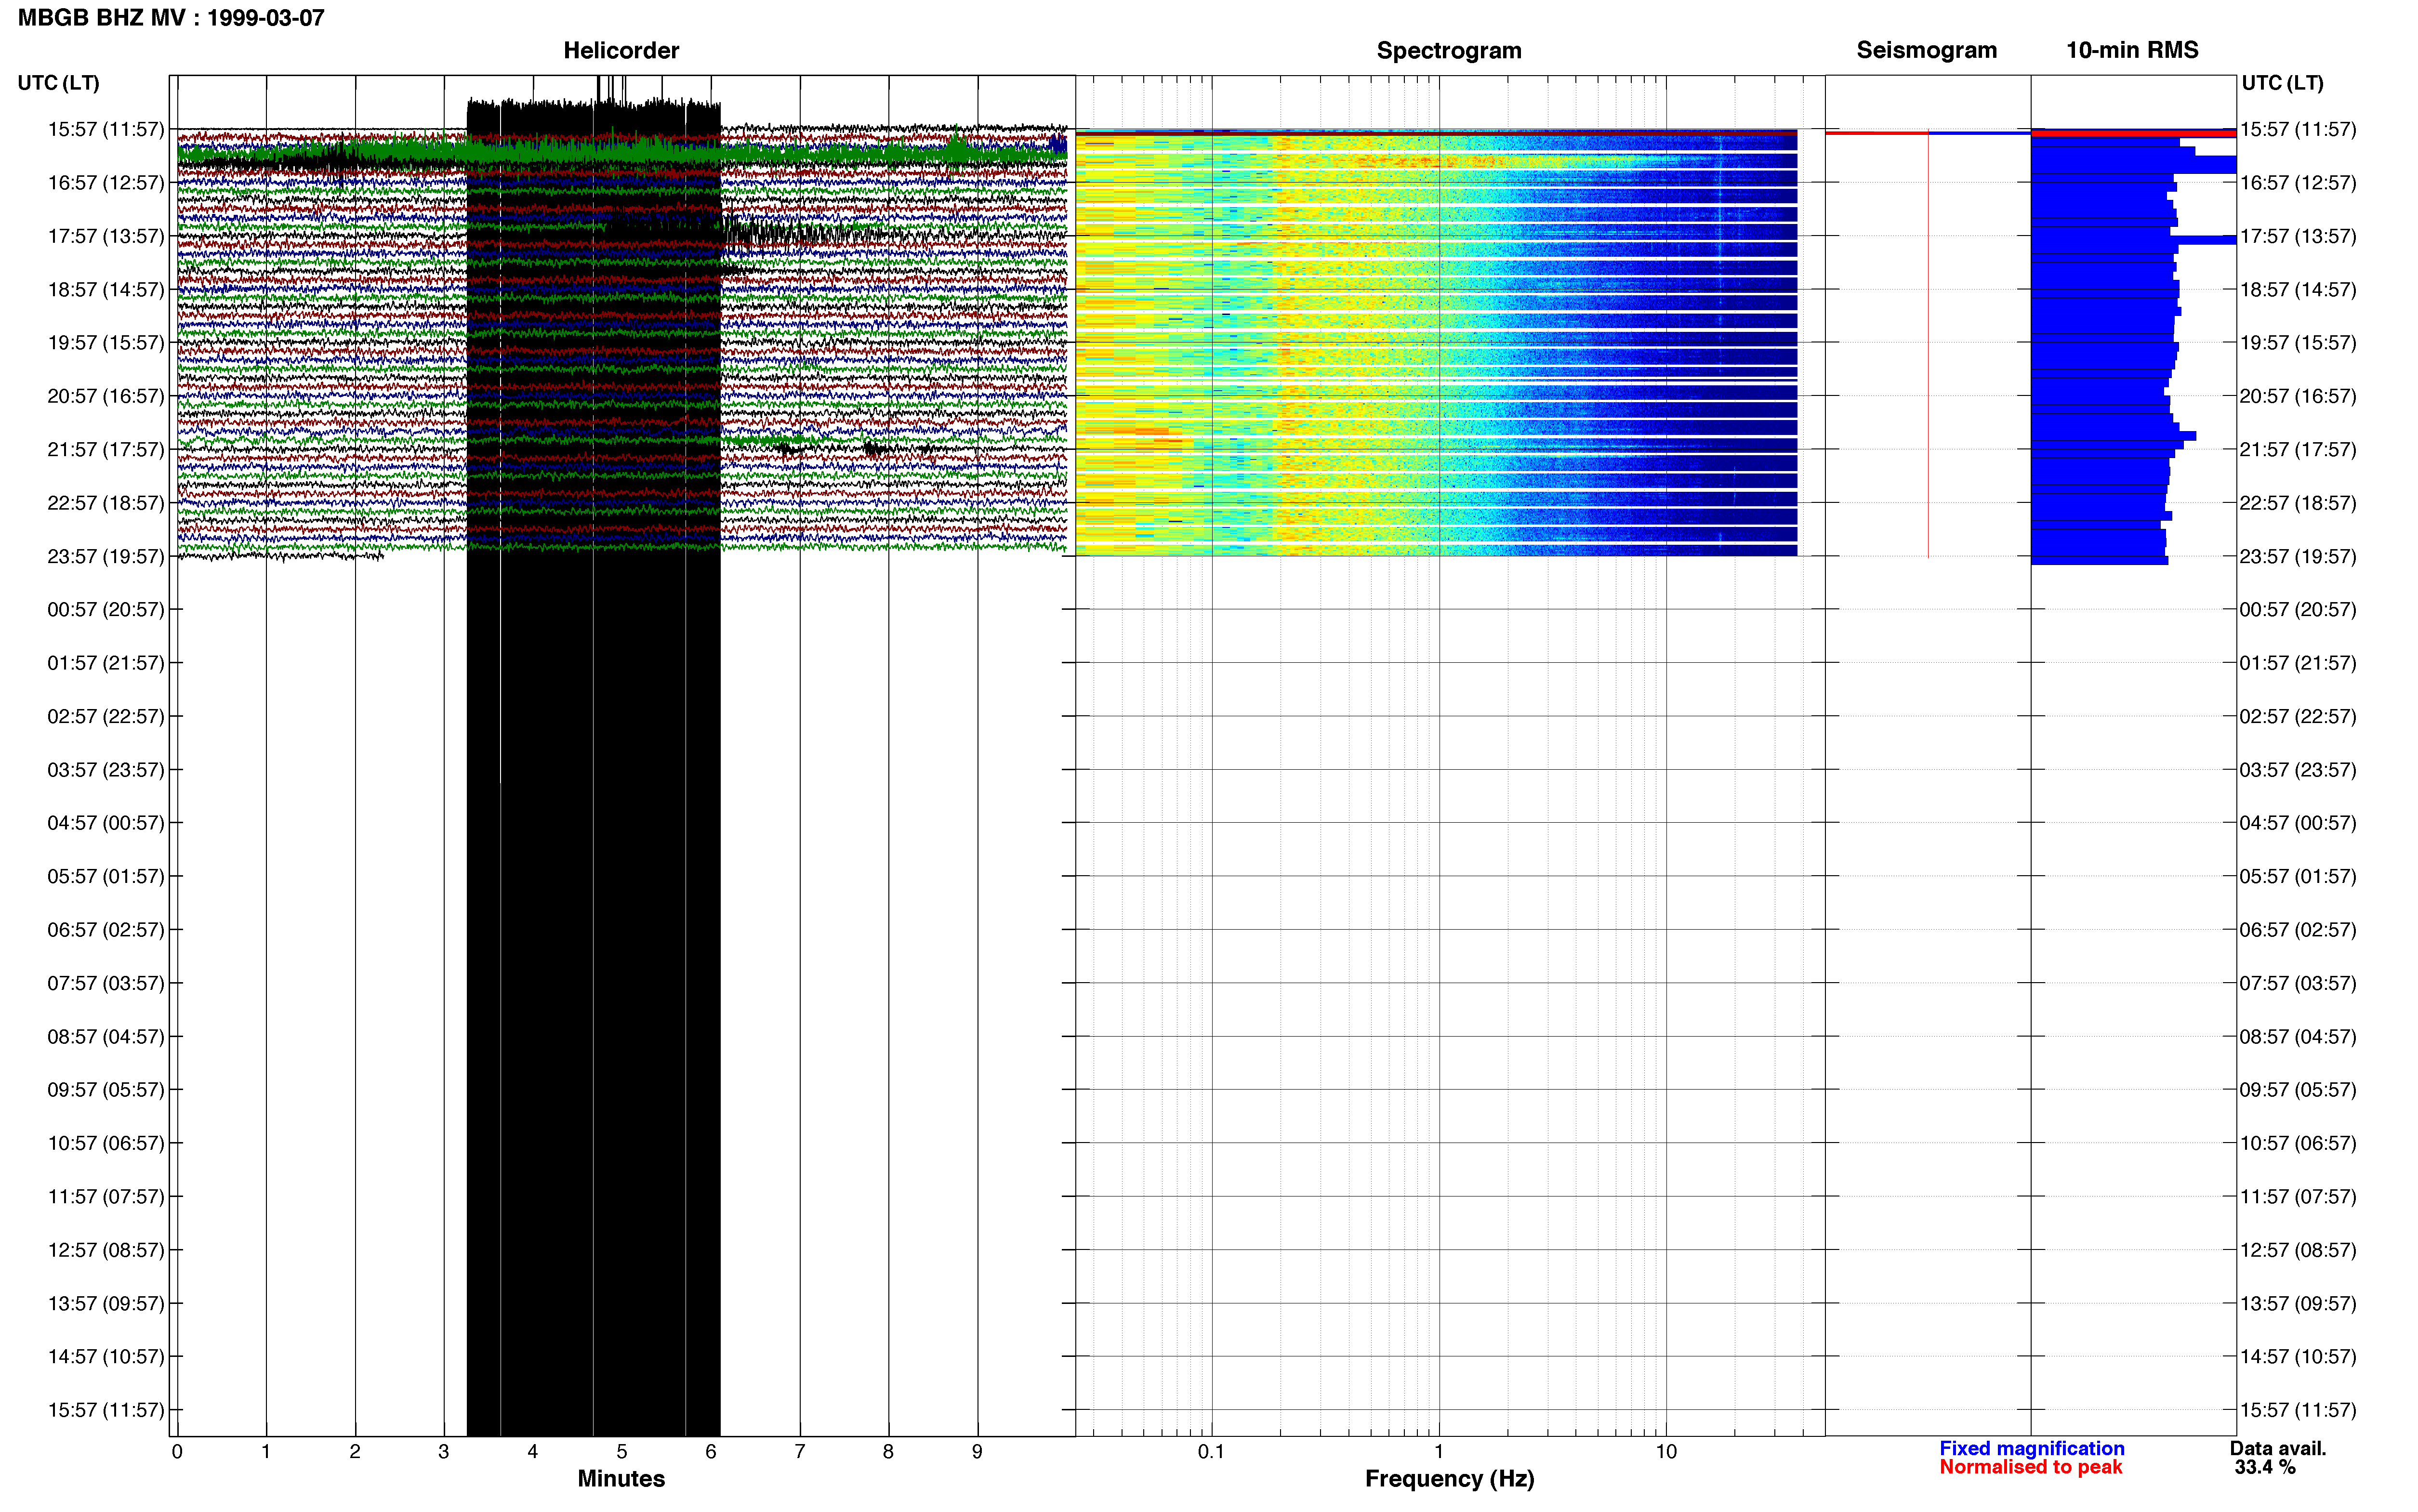Viewport: 2418px width, 1512px height.
Task: Click the '10-min RMS' panel heading
Action: tap(2132, 50)
